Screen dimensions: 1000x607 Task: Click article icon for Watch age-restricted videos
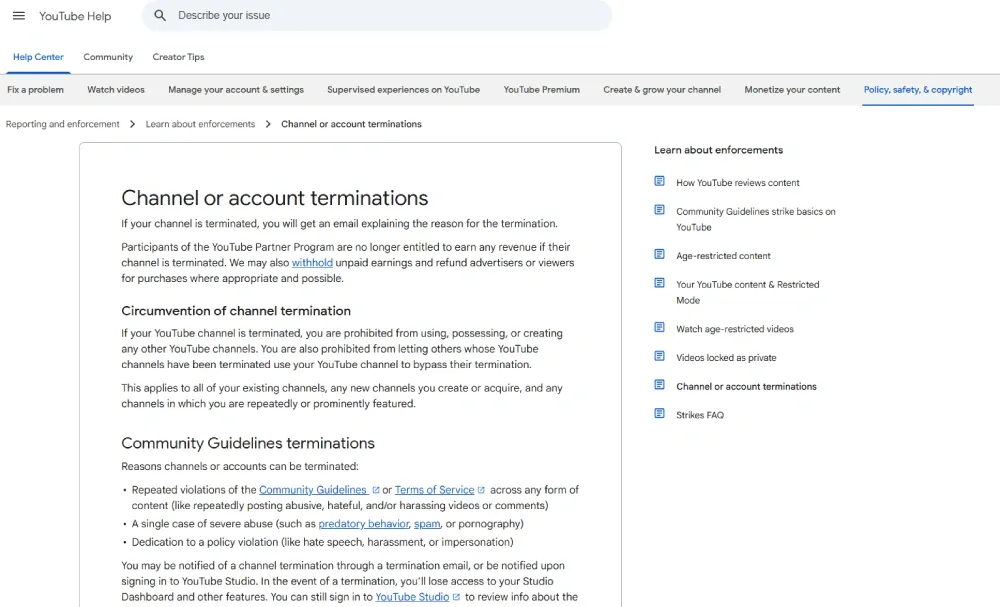(659, 328)
